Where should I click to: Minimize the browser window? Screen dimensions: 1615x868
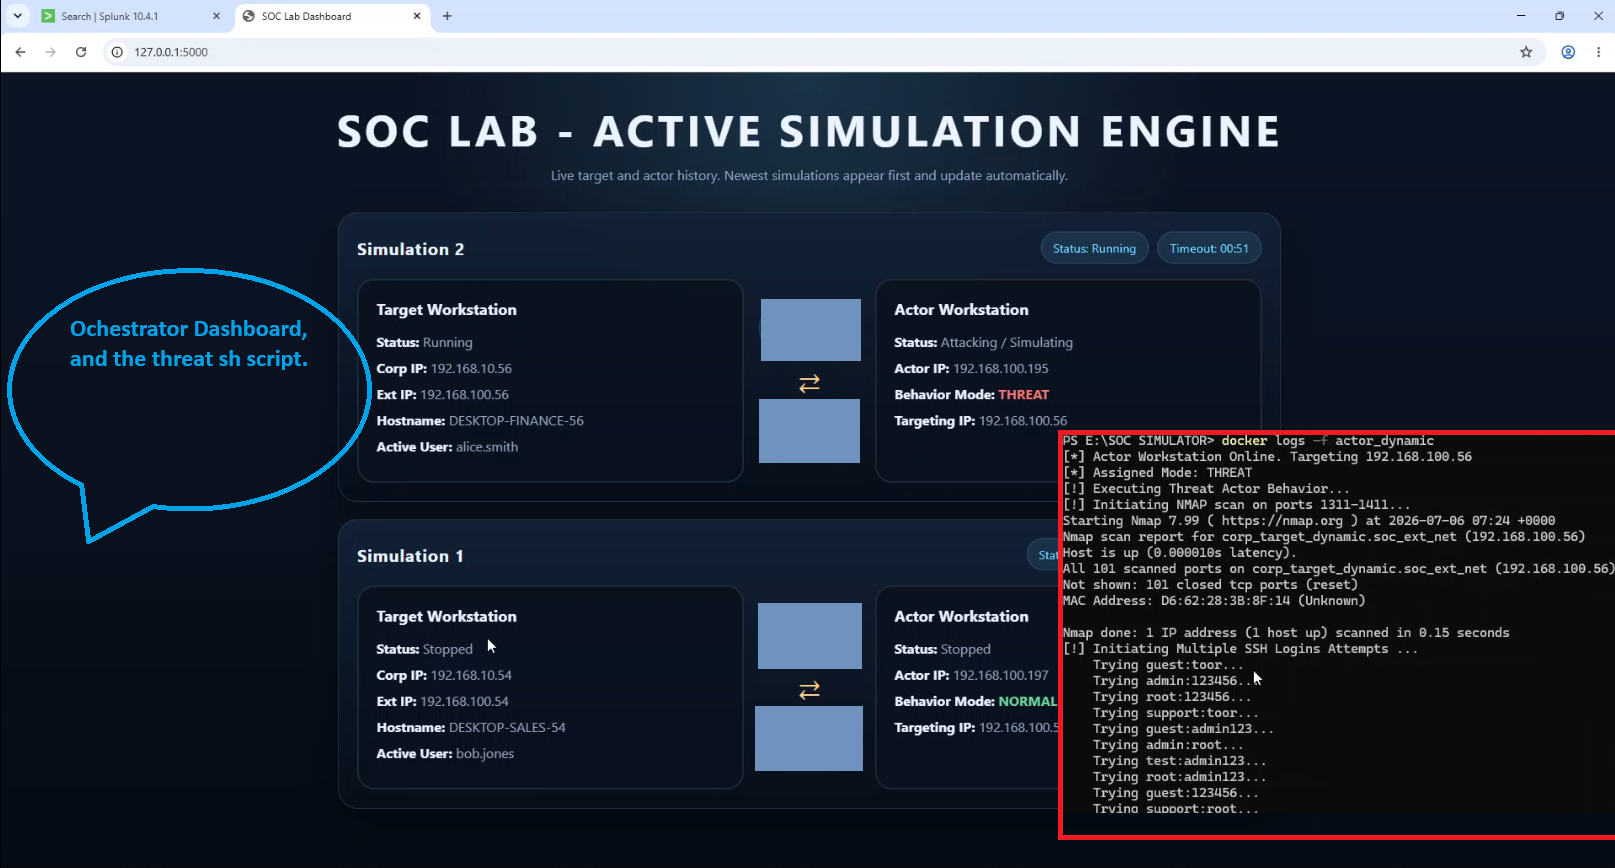[x=1521, y=16]
